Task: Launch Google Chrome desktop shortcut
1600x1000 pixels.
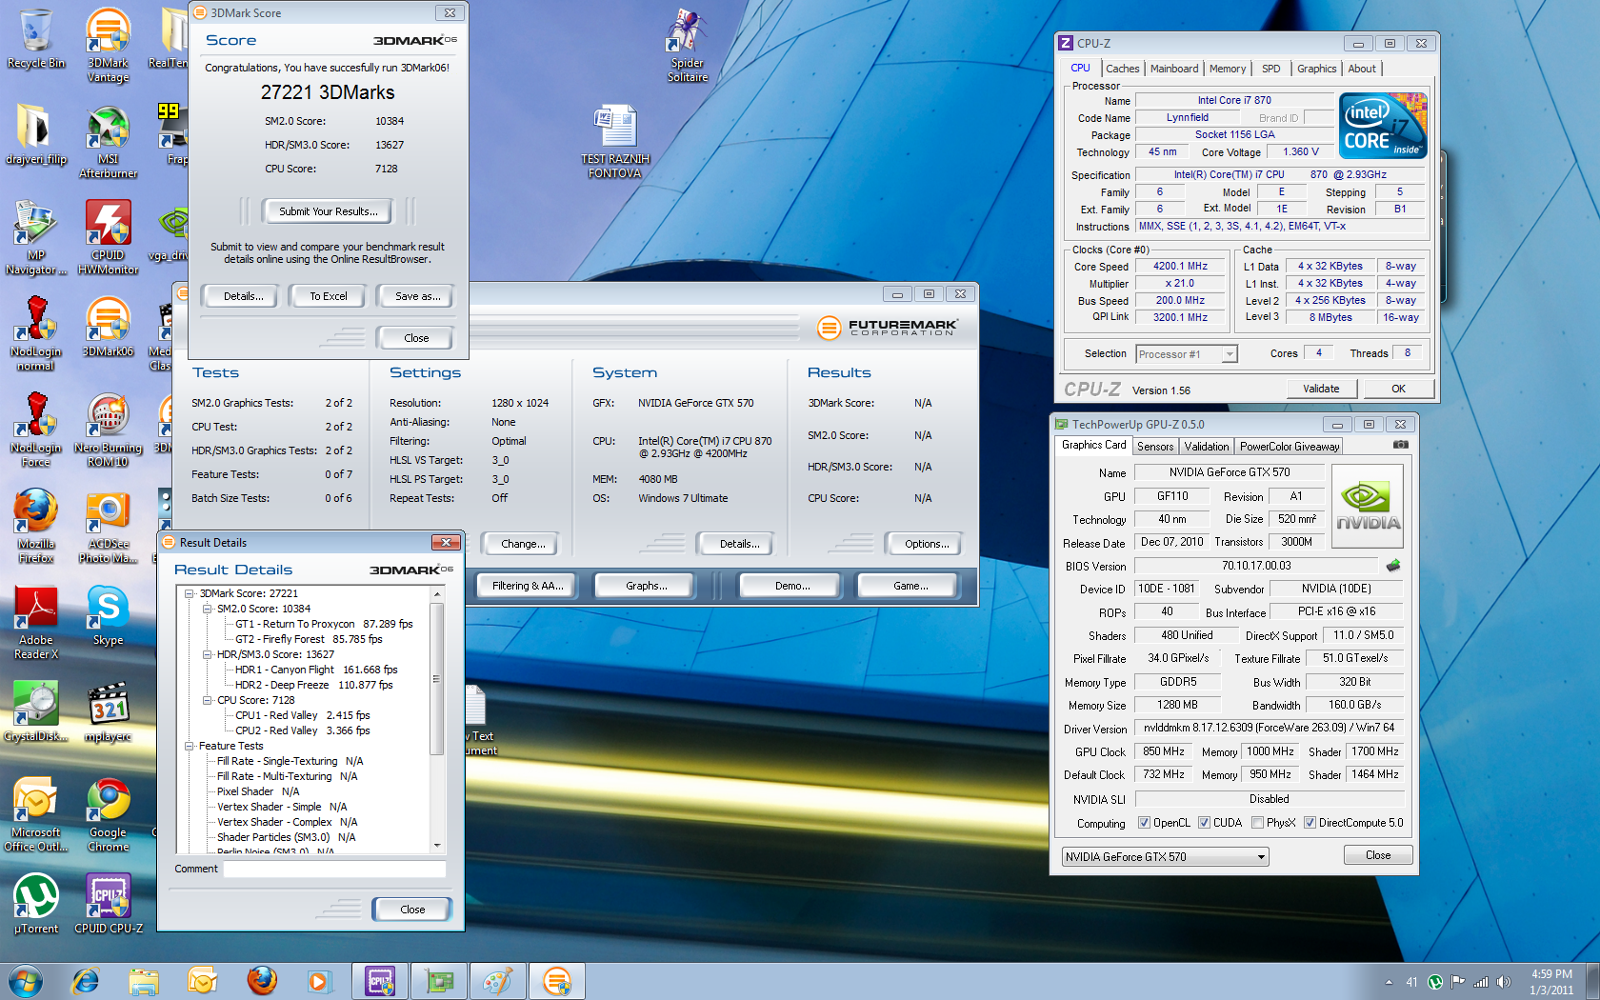Action: (x=108, y=813)
